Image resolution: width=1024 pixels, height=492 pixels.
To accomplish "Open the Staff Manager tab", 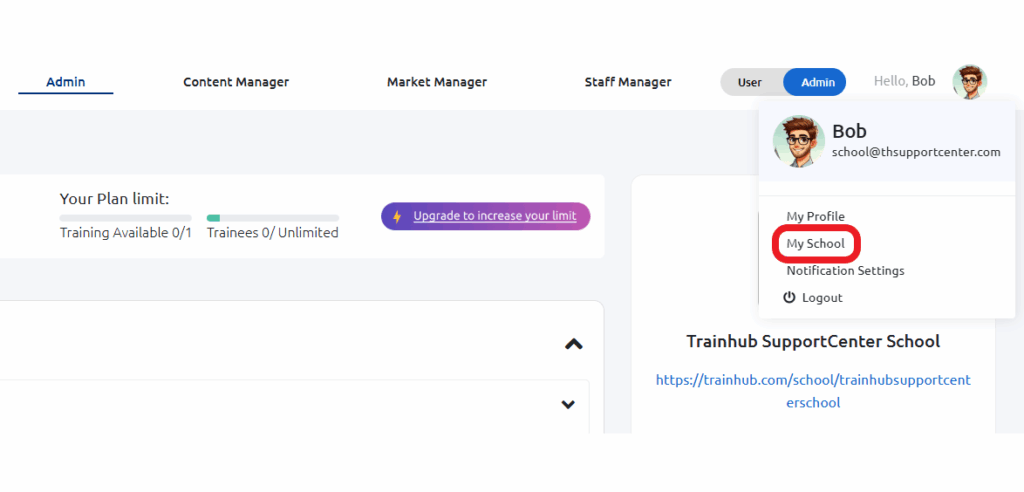I will [x=628, y=82].
